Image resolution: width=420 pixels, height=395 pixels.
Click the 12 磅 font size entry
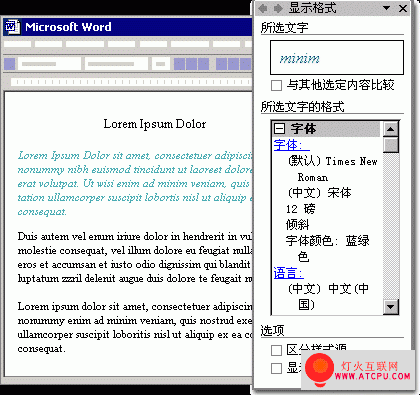300,209
